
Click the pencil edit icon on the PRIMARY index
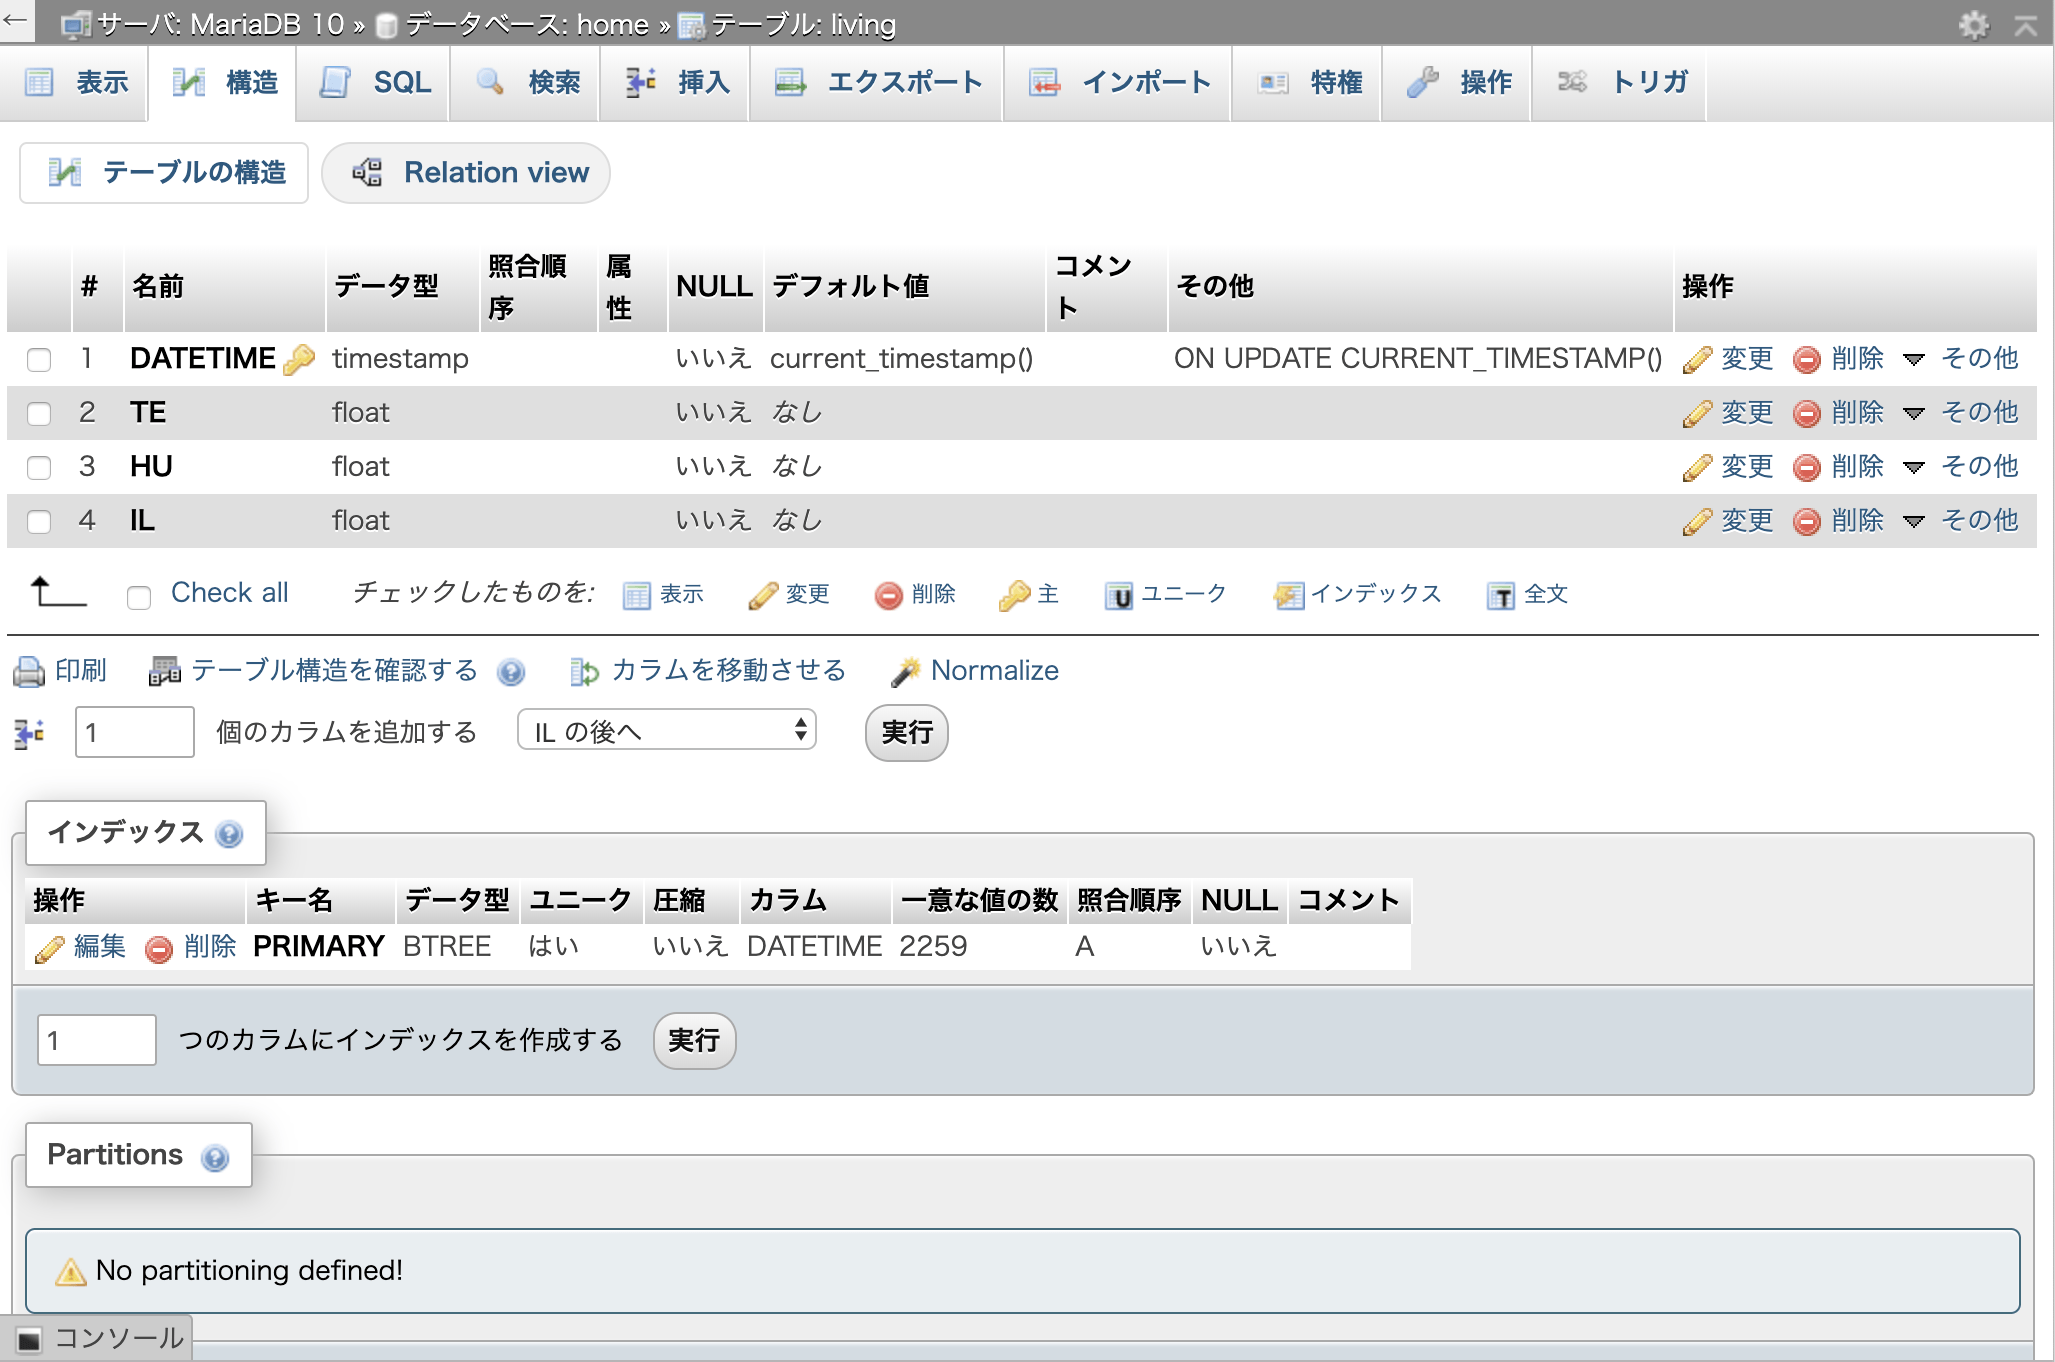[x=50, y=948]
